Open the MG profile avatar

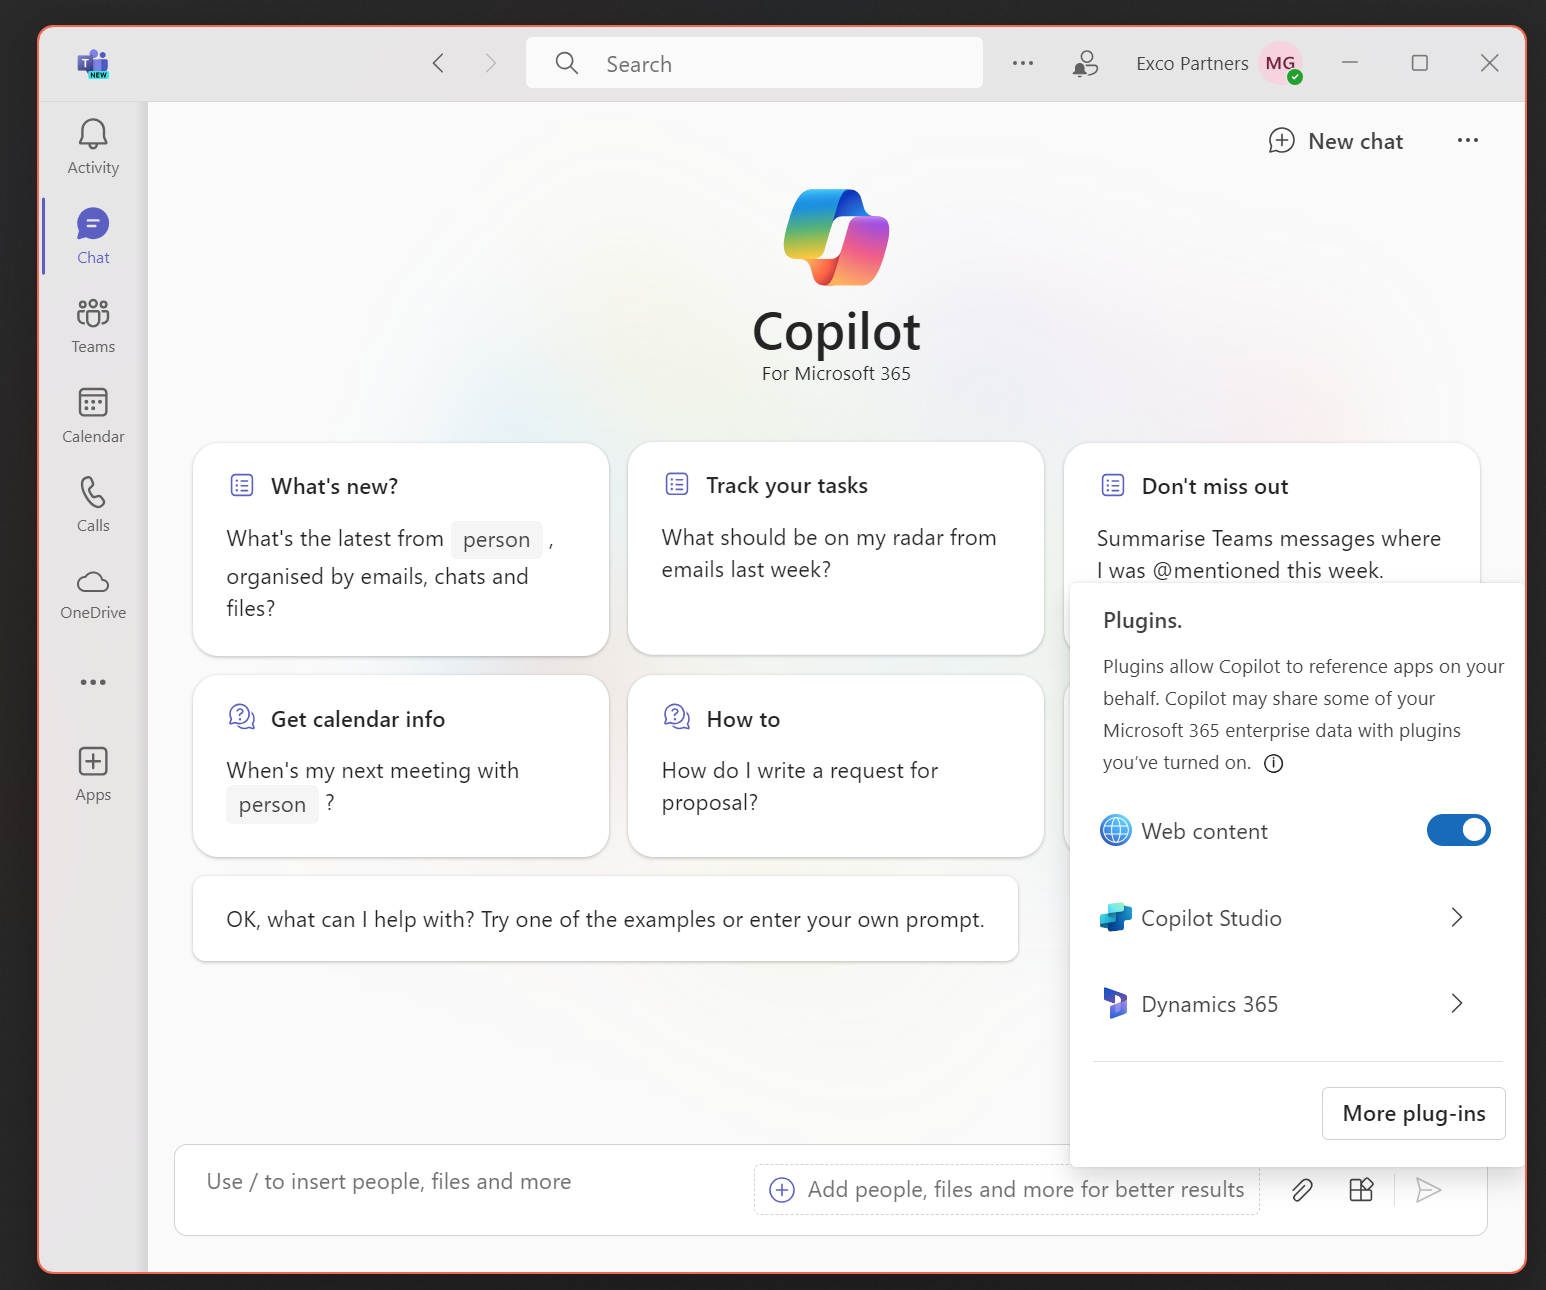point(1281,63)
